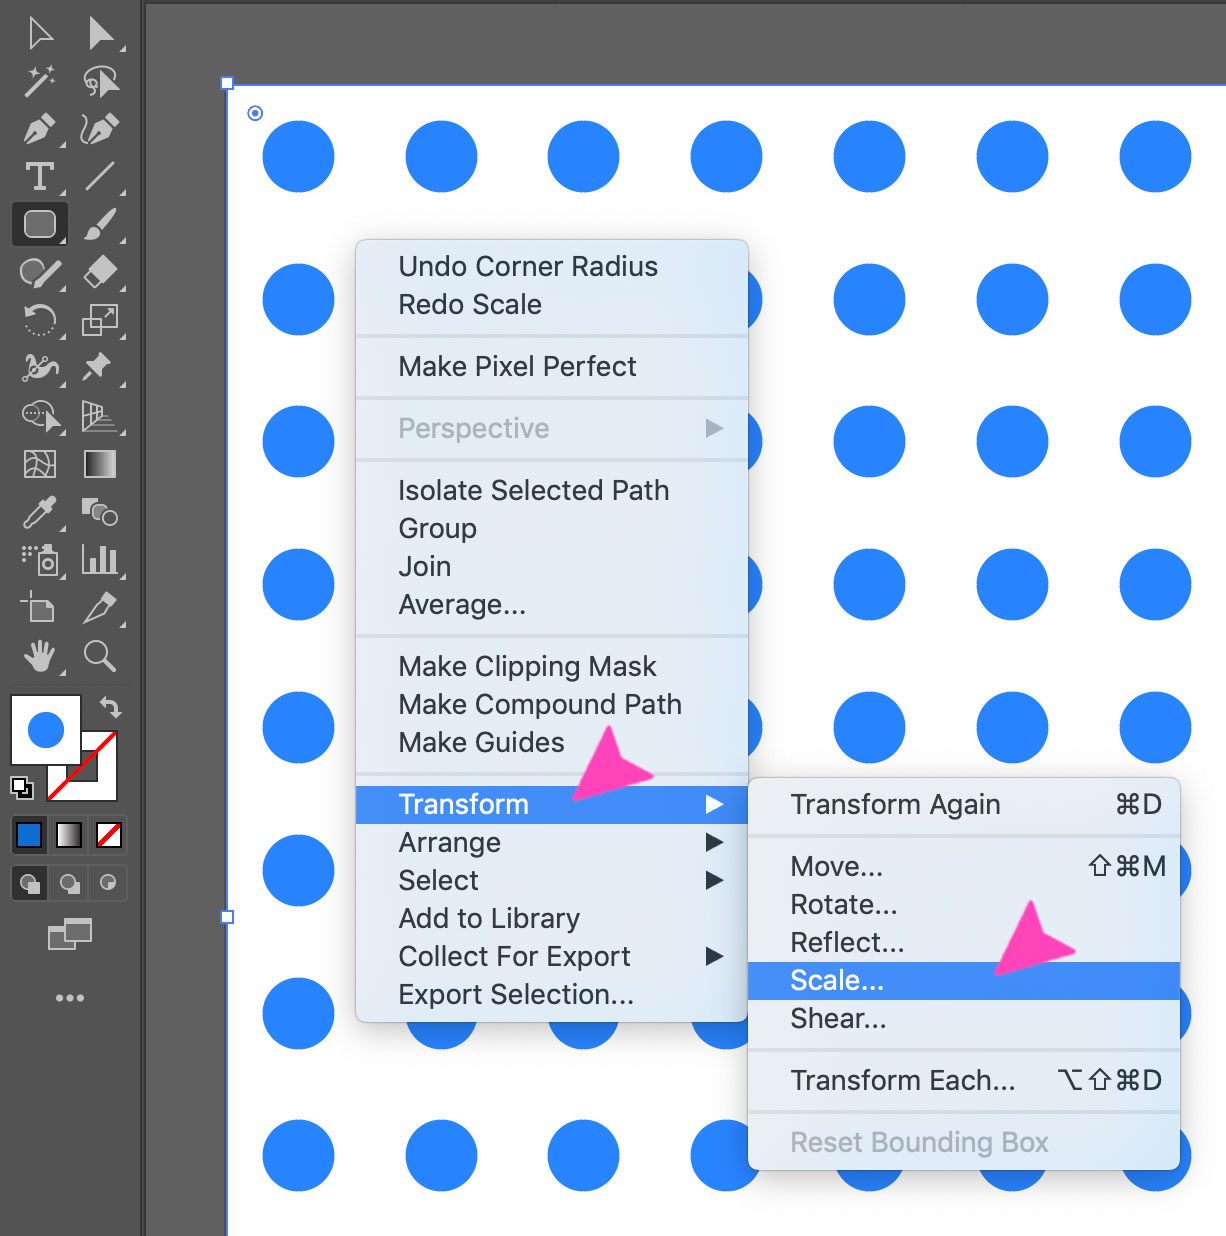Click the ellipsis to edit the toolbar

[x=69, y=997]
